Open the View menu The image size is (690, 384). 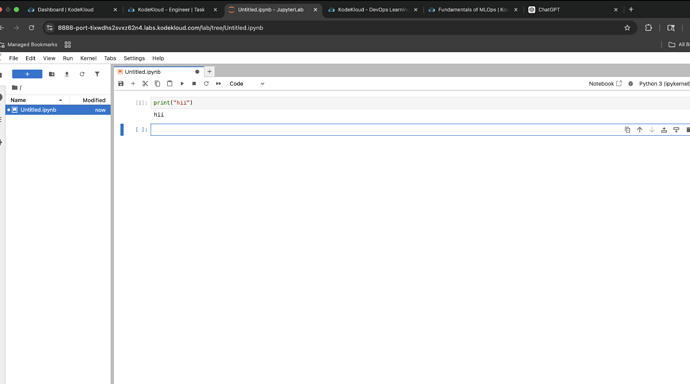coord(49,58)
